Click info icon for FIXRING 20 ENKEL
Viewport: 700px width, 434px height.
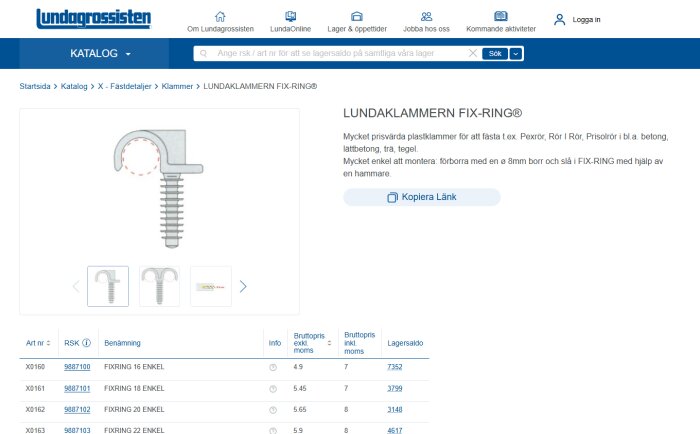click(x=273, y=410)
